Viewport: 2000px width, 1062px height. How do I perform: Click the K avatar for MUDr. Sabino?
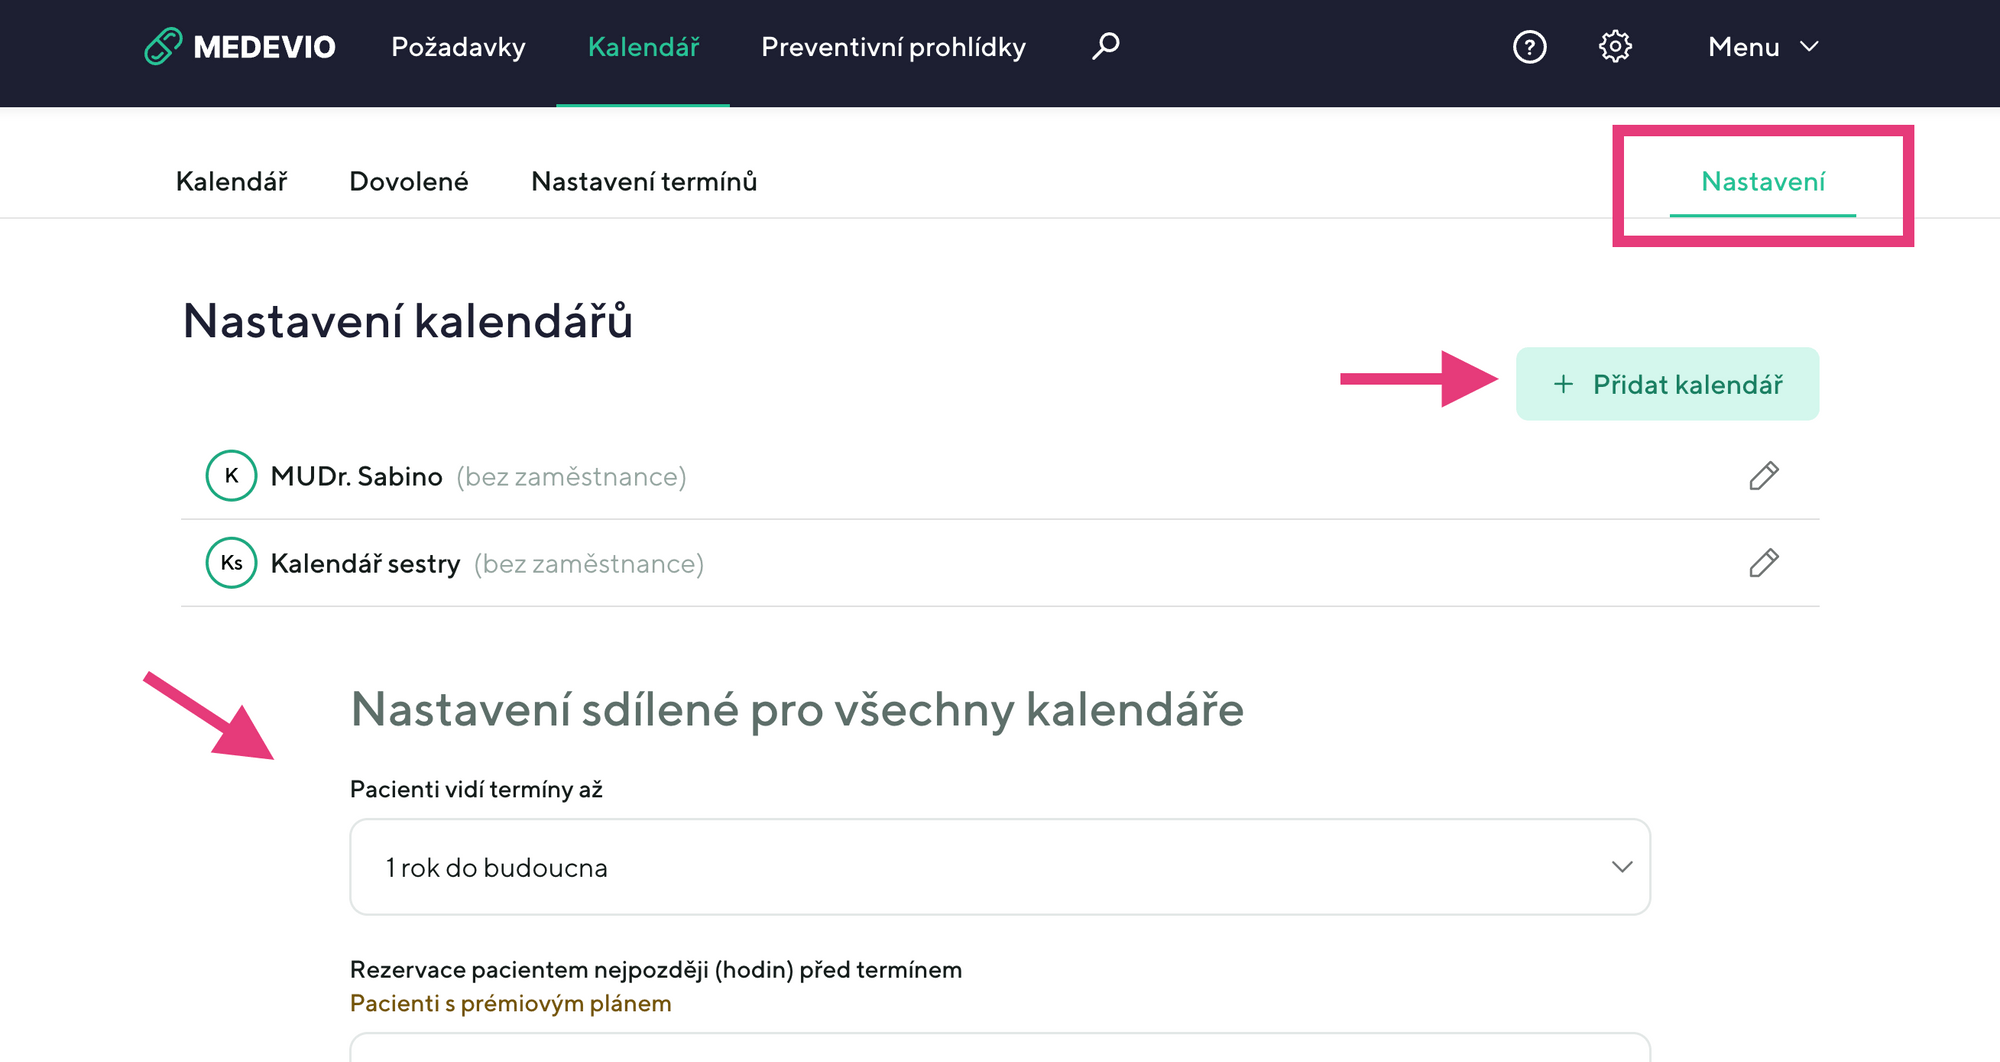tap(231, 476)
